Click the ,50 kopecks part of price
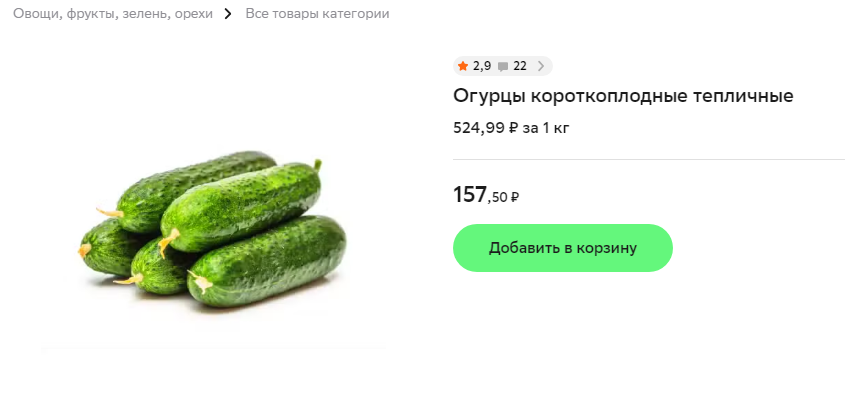The height and width of the screenshot is (411, 845). coord(498,198)
